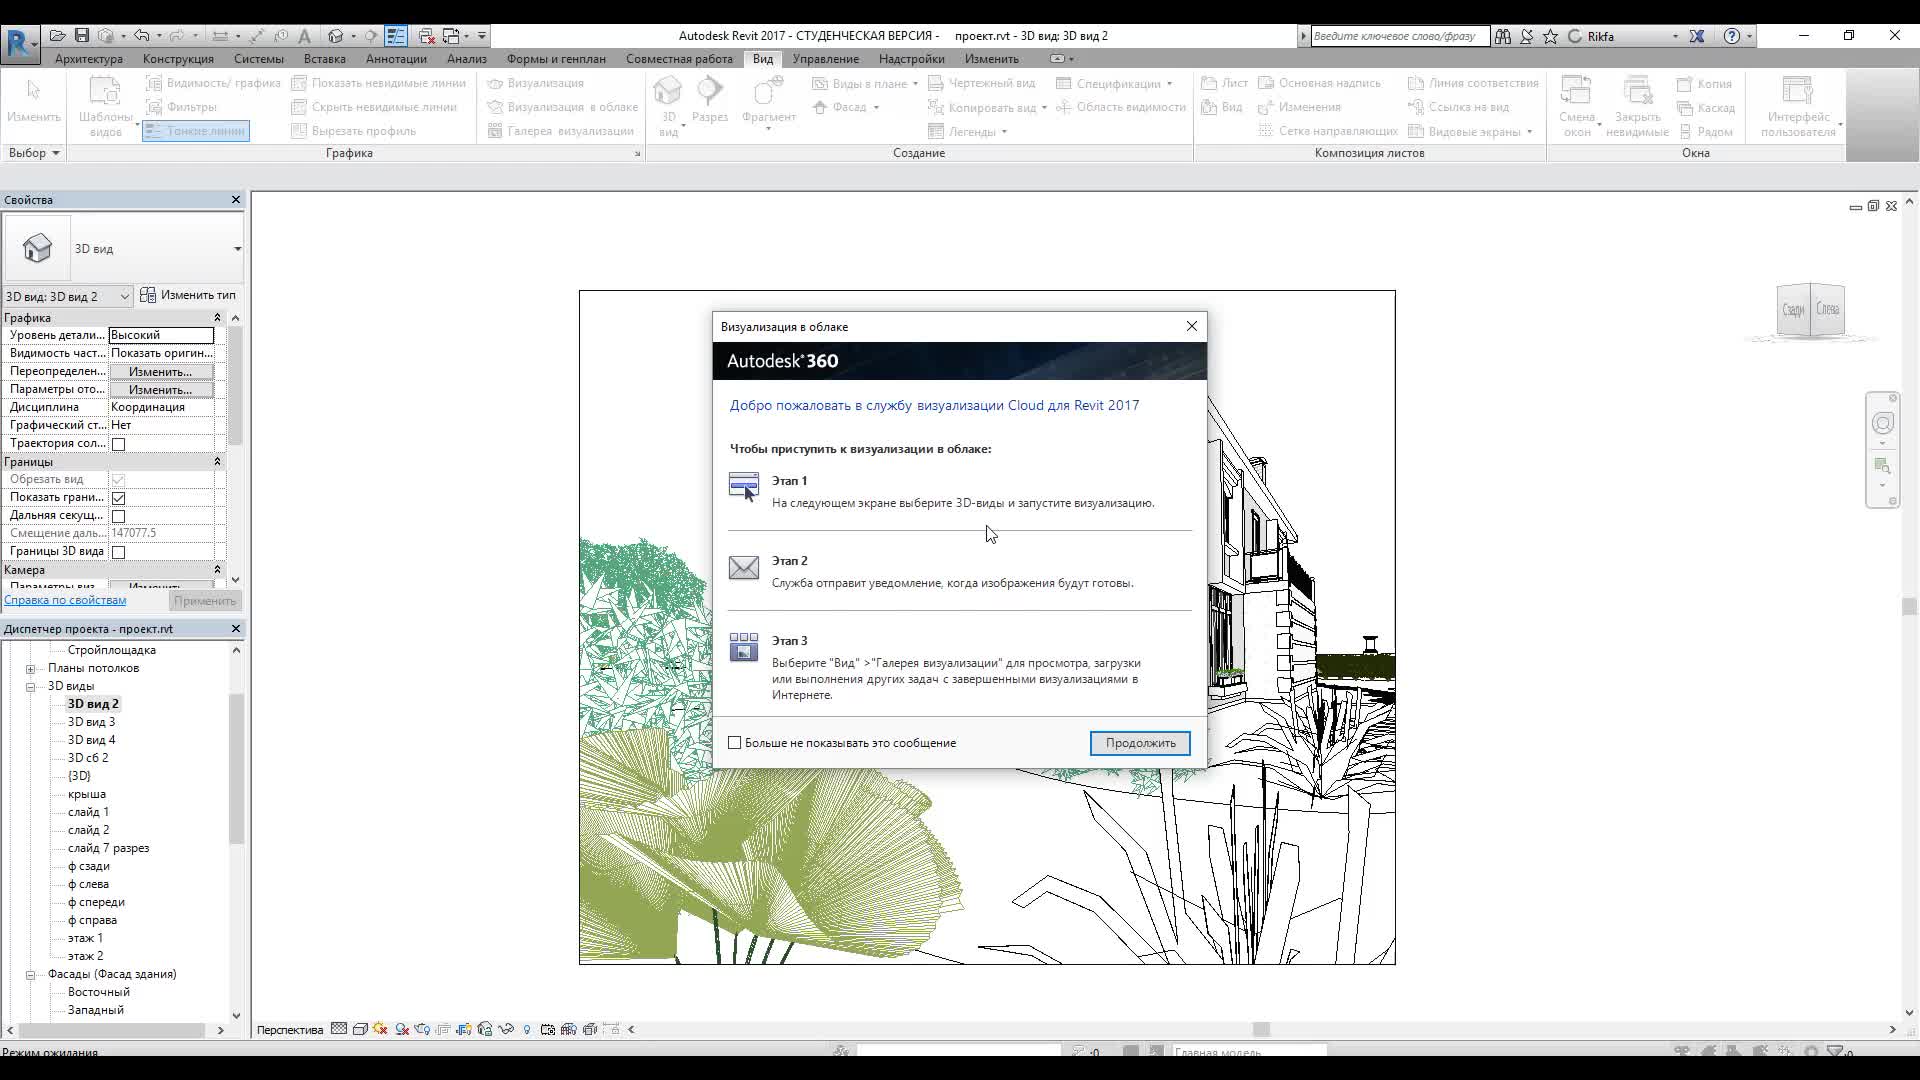Click the Фрагмент callout tool icon

pyautogui.click(x=768, y=92)
